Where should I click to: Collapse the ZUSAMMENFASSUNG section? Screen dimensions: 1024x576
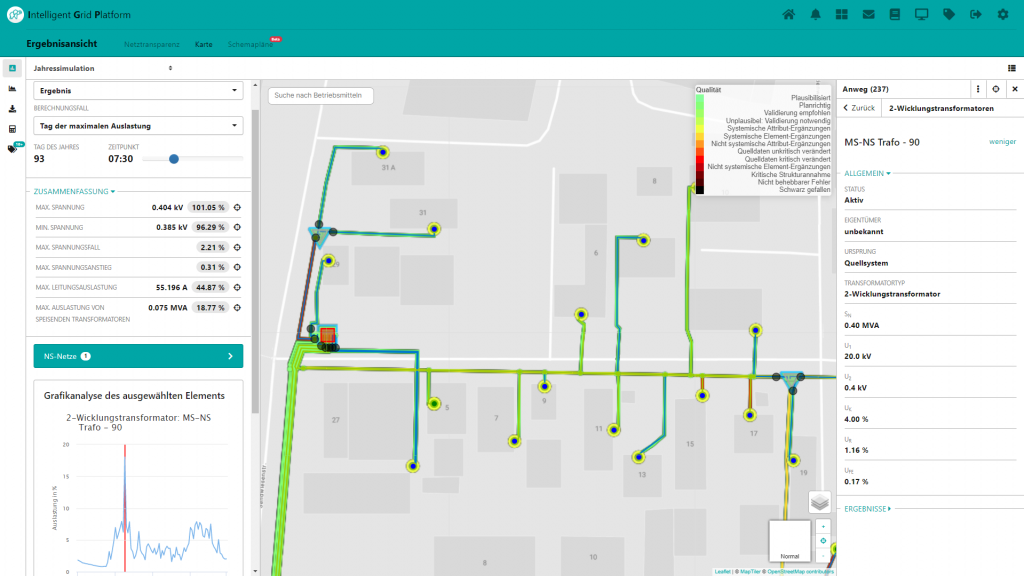[74, 191]
